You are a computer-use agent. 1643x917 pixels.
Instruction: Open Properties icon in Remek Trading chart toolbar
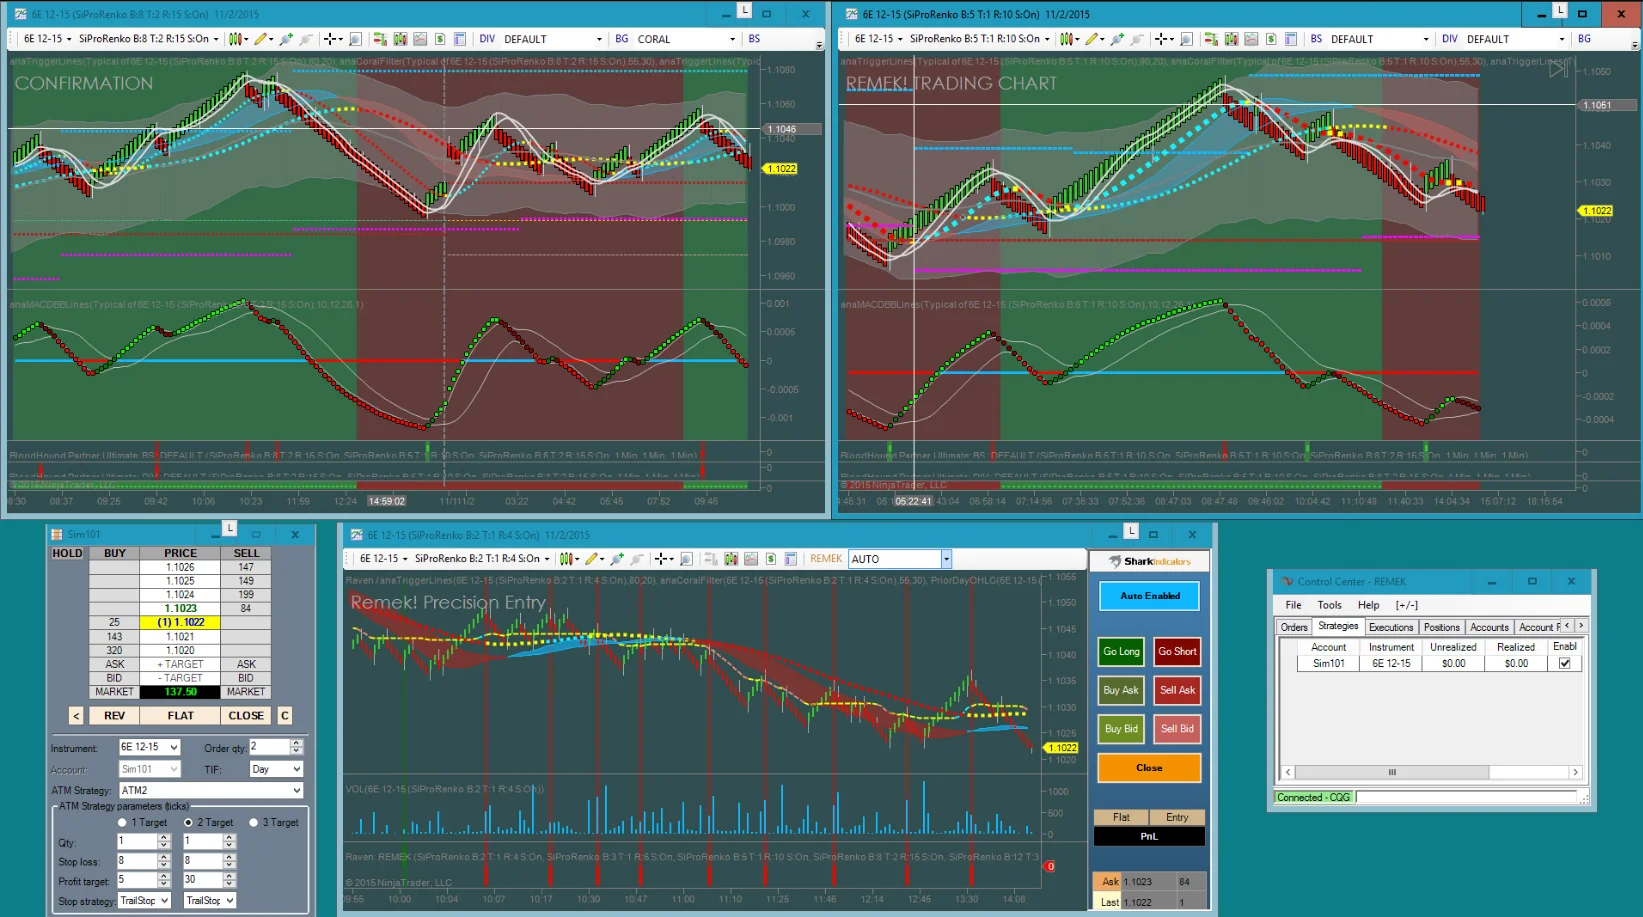click(1291, 39)
